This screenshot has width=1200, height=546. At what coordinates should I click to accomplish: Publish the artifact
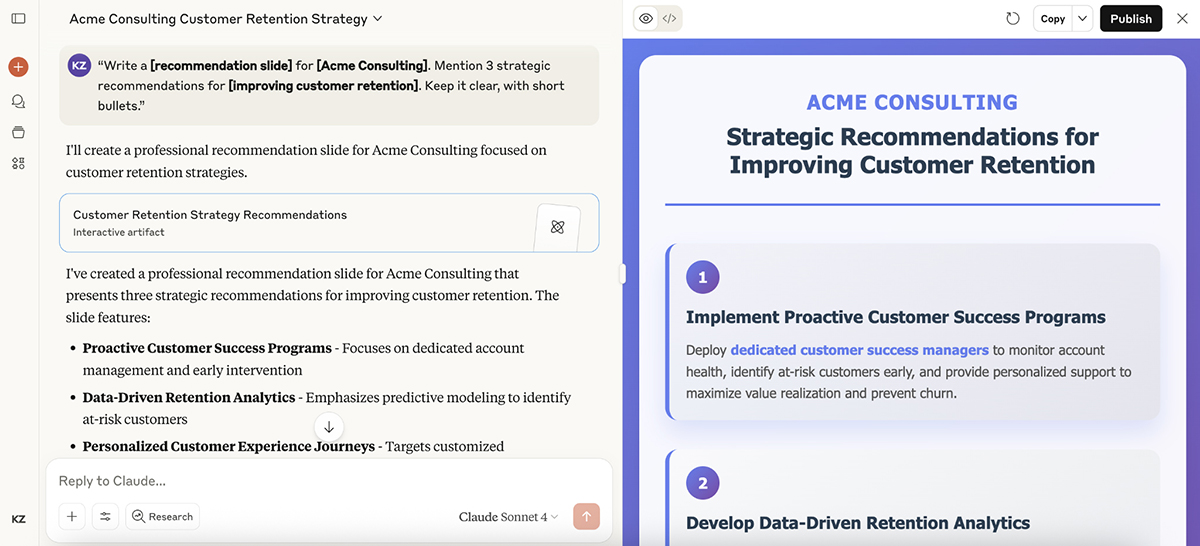point(1131,18)
